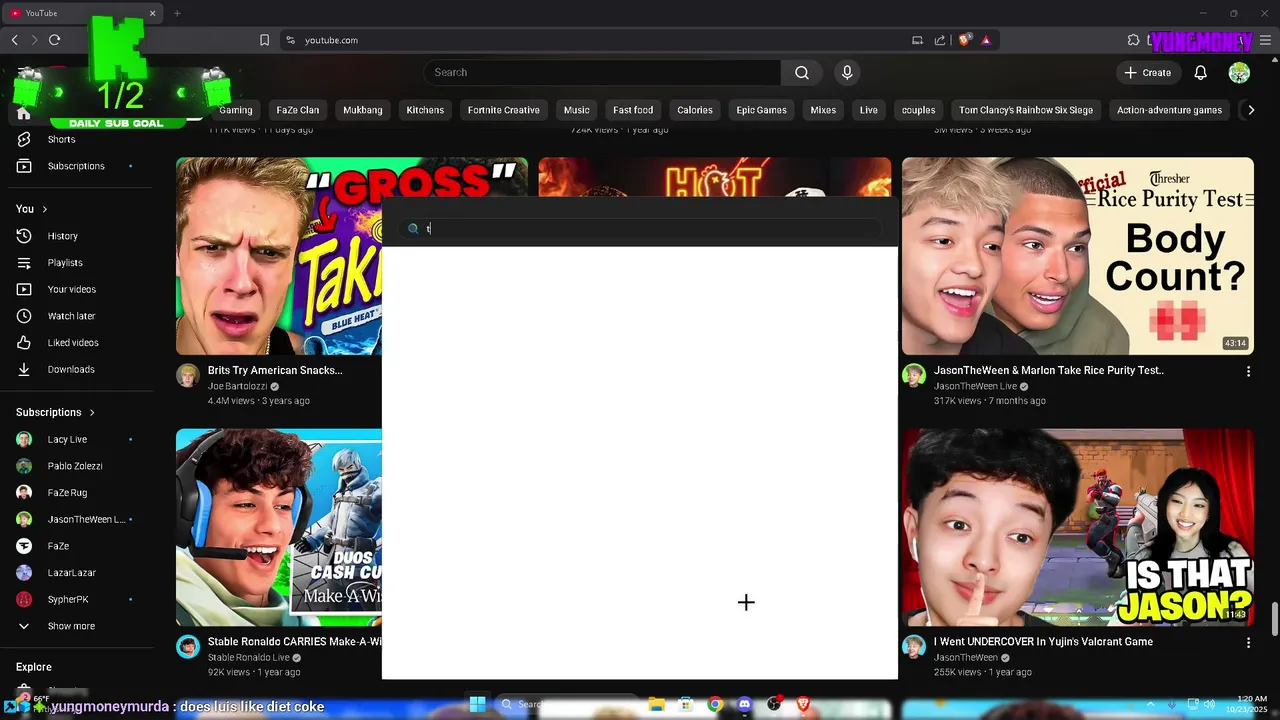
Task: Select the Epic Games chip
Action: click(x=762, y=110)
